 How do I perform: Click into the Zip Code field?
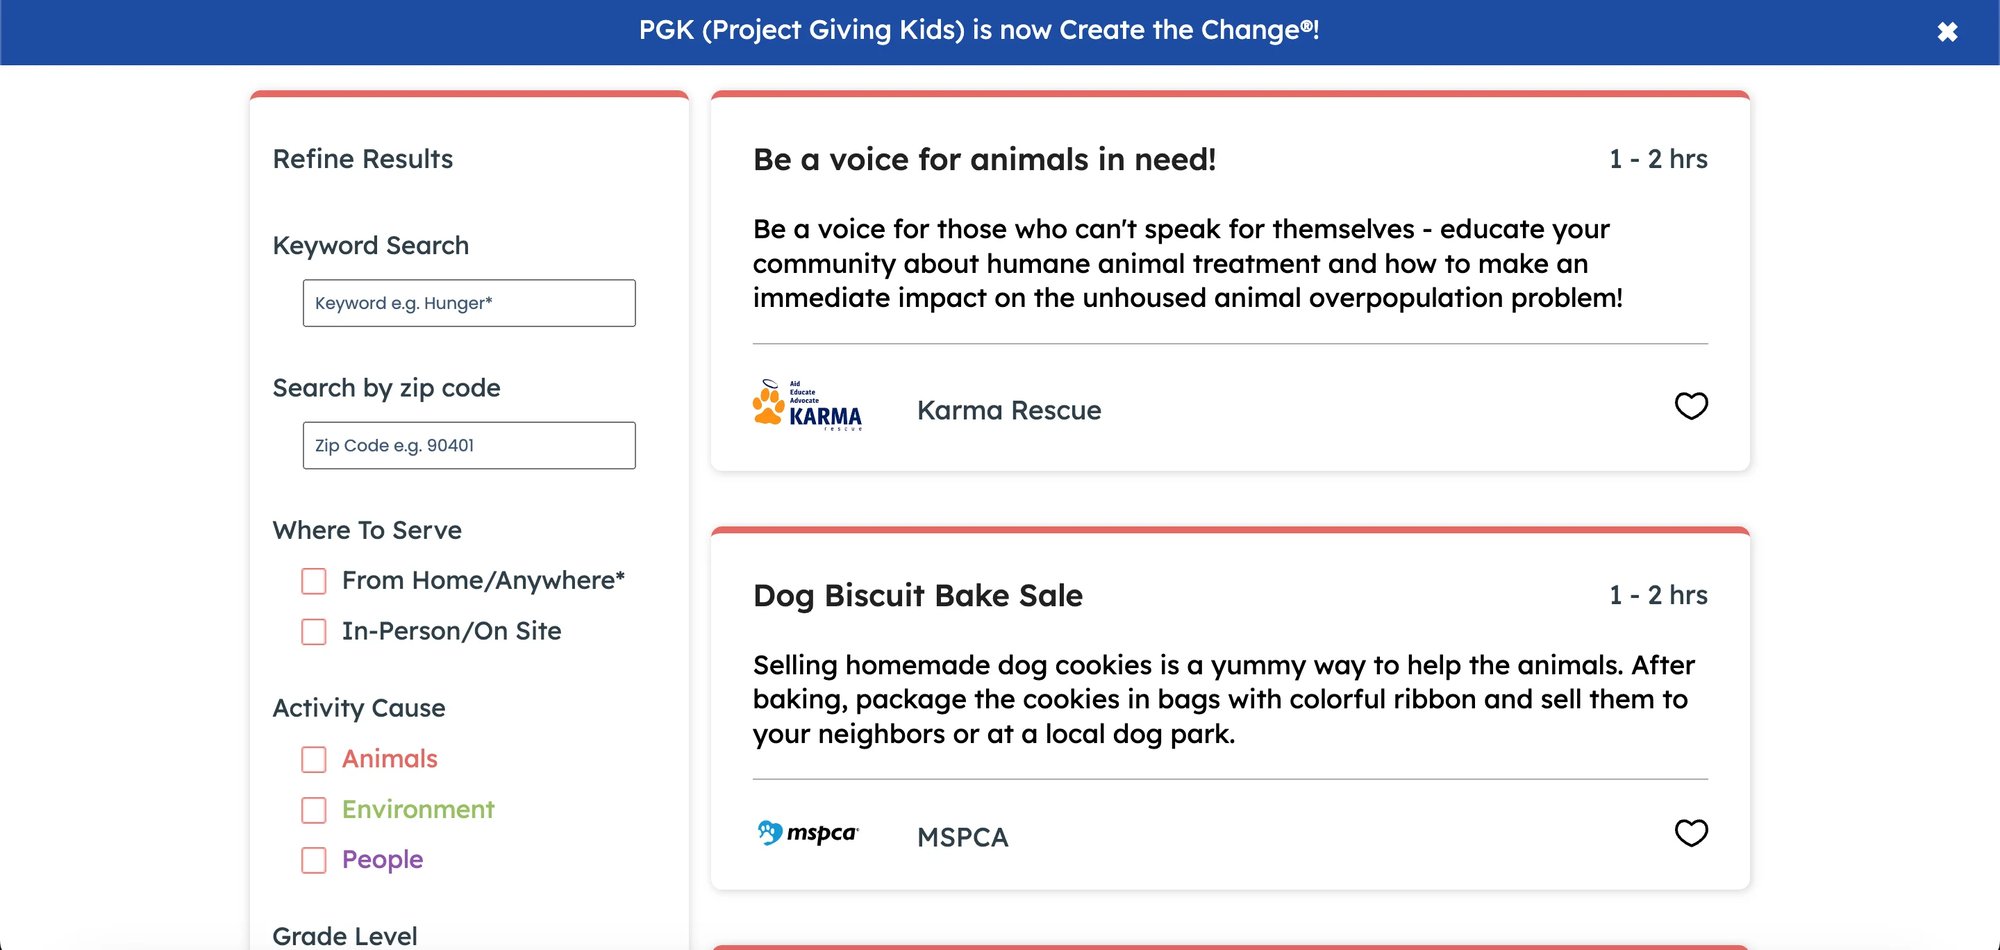[x=469, y=445]
